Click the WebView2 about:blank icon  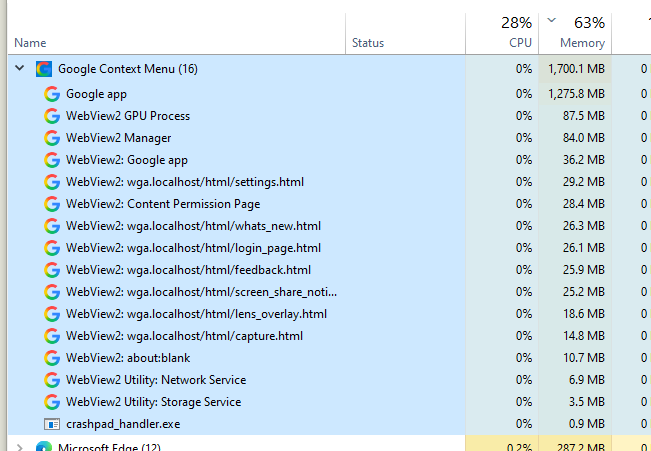[52, 358]
